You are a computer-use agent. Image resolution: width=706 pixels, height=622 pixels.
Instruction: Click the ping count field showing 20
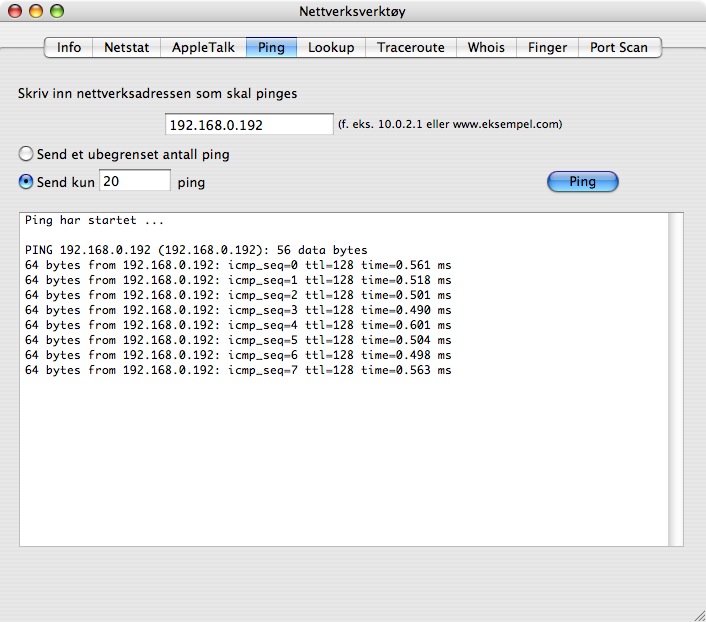[135, 181]
